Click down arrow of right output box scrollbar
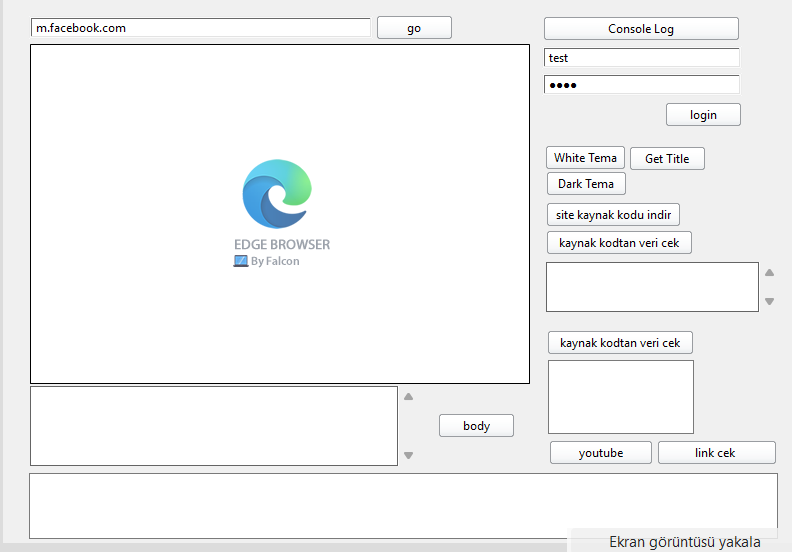792x552 pixels. point(769,302)
